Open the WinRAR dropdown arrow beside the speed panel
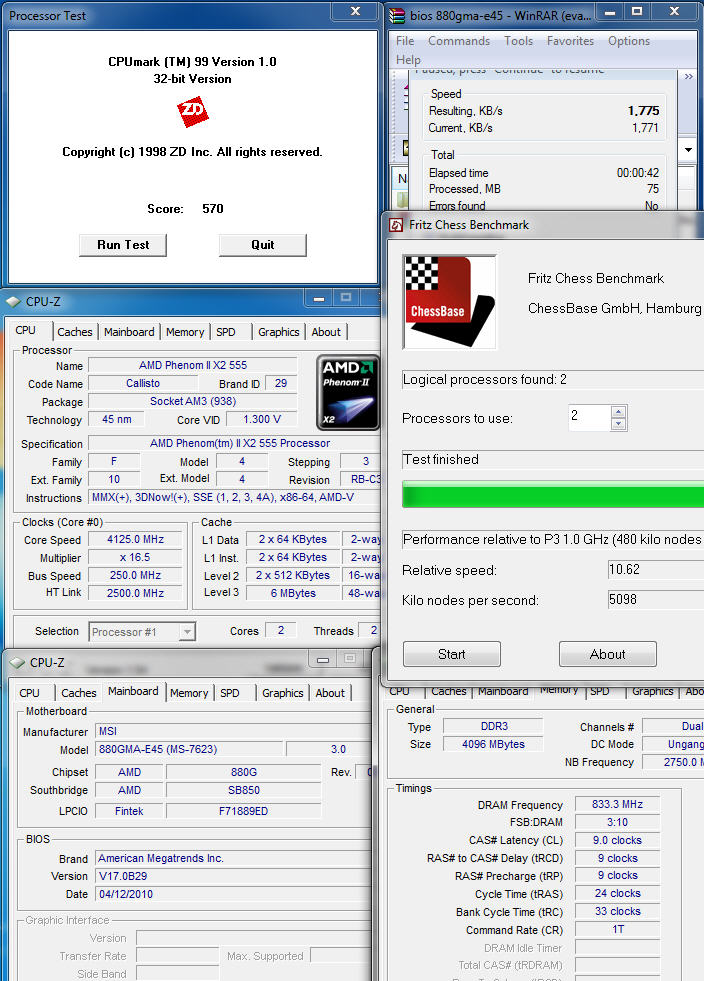The image size is (704, 981). (x=688, y=150)
